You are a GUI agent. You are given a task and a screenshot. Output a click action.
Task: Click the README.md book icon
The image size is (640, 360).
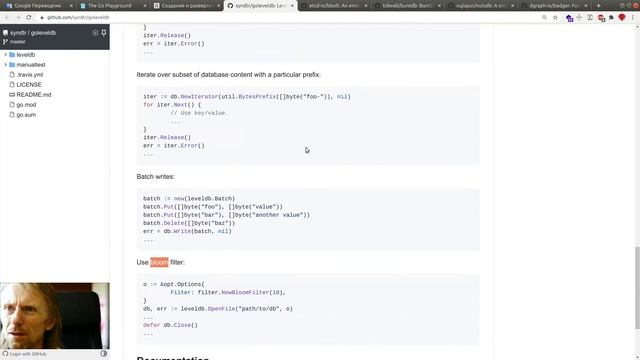pyautogui.click(x=12, y=94)
